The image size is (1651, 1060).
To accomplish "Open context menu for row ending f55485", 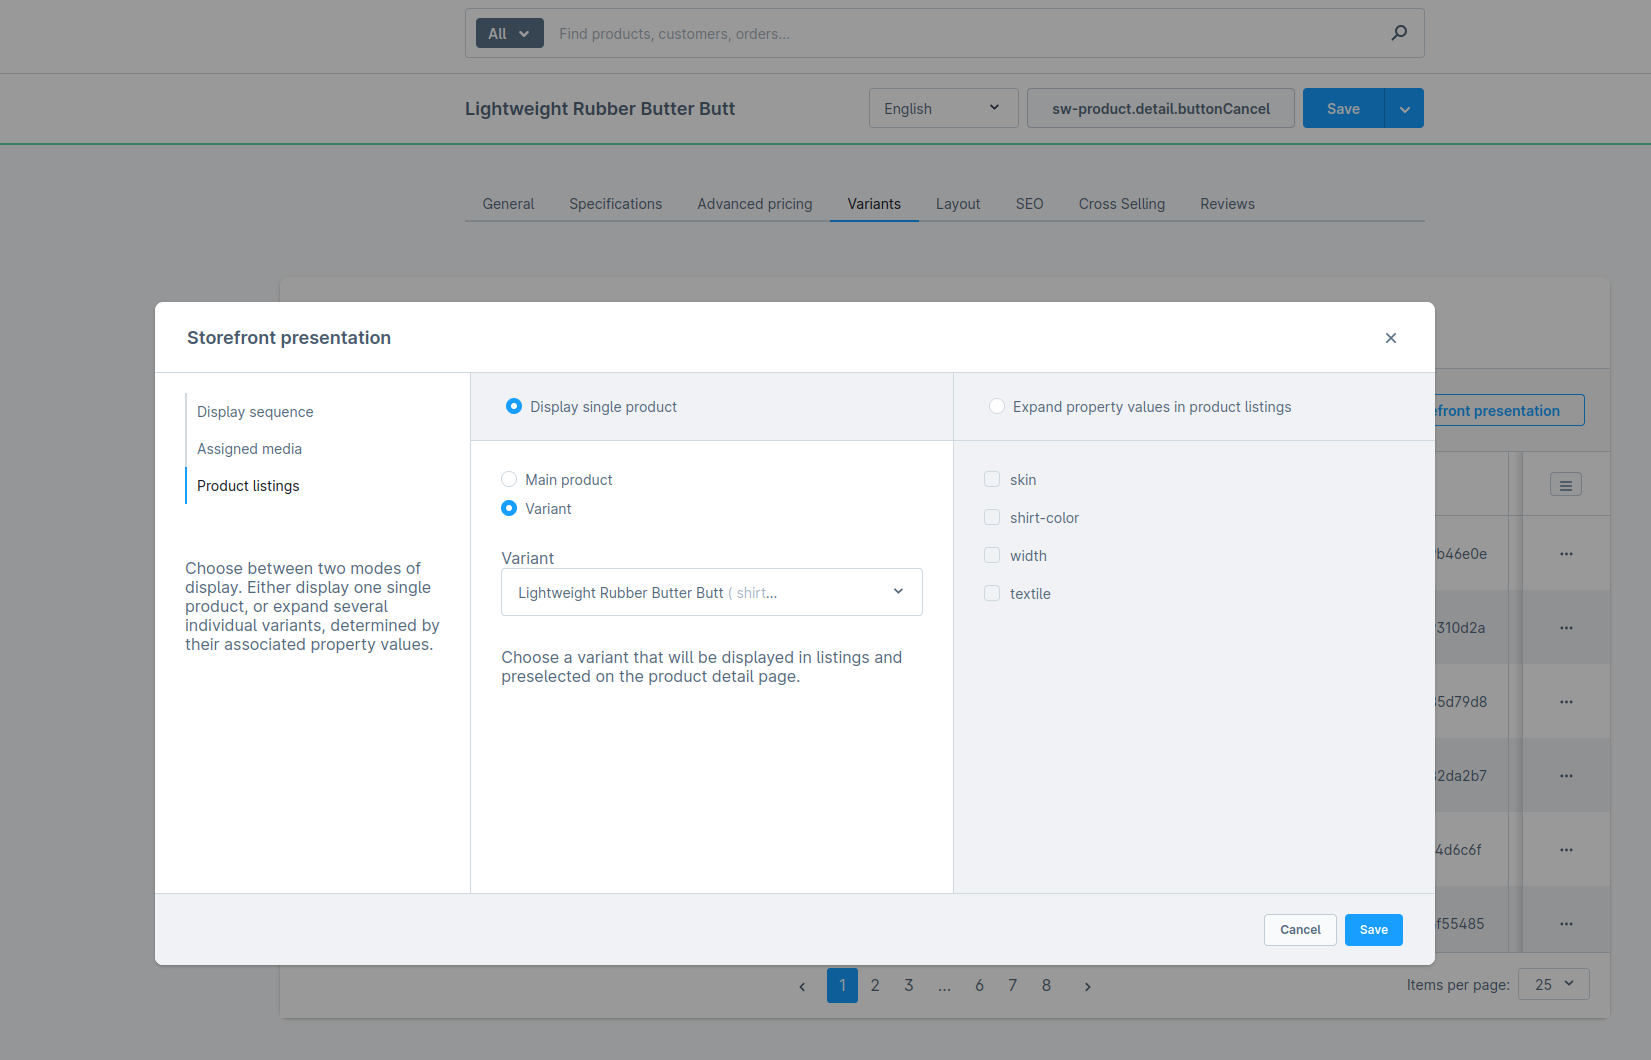I will tap(1566, 923).
